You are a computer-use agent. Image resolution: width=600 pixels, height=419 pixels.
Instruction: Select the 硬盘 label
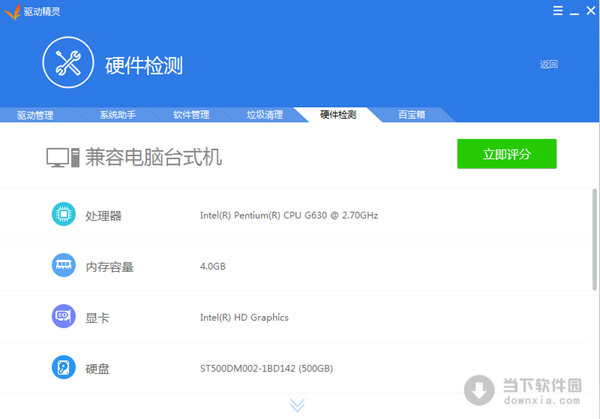pyautogui.click(x=97, y=369)
